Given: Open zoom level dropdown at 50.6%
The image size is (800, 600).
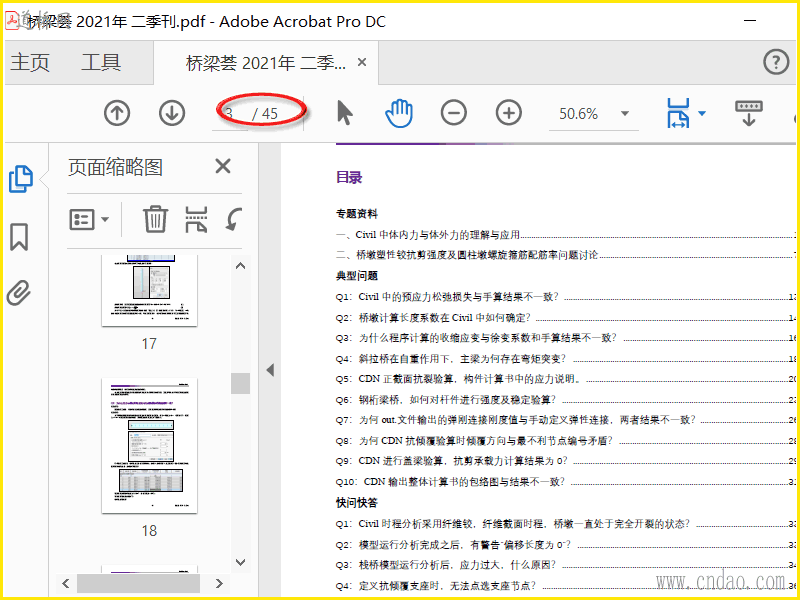Looking at the screenshot, I should click(624, 113).
